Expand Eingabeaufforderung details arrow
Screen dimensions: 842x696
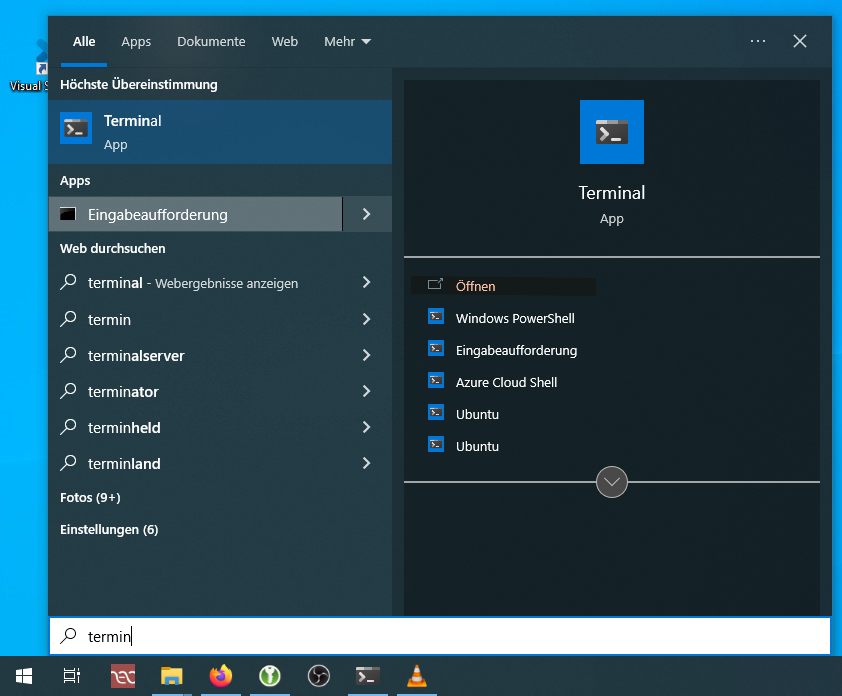click(367, 214)
